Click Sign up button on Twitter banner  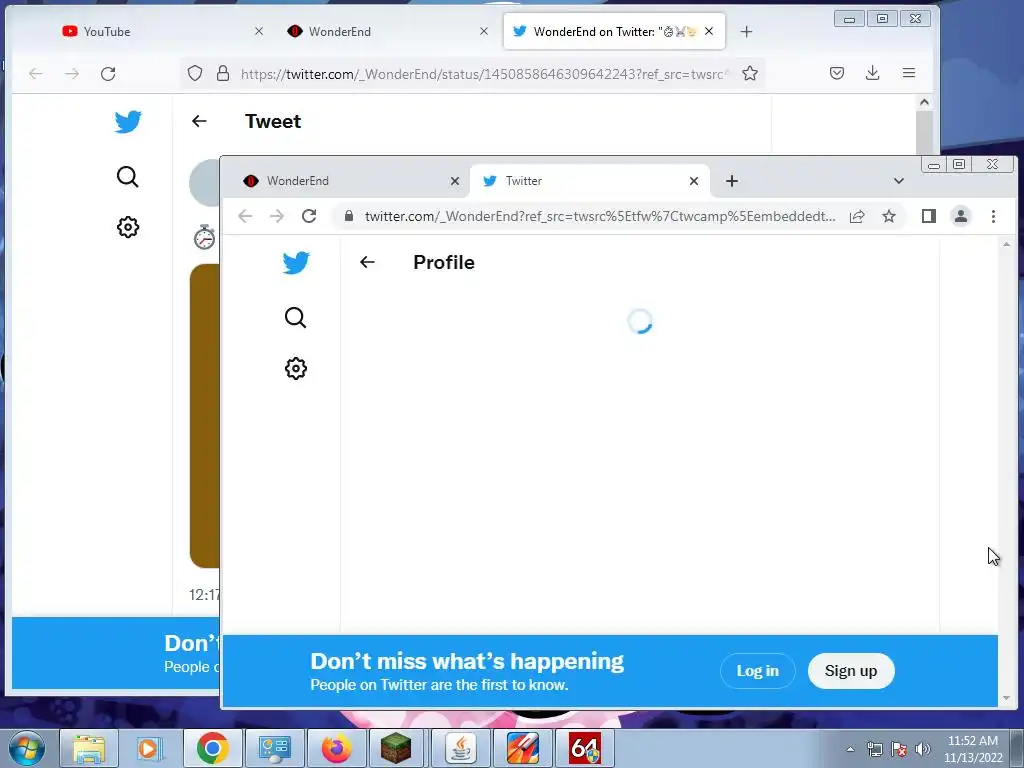[x=850, y=671]
